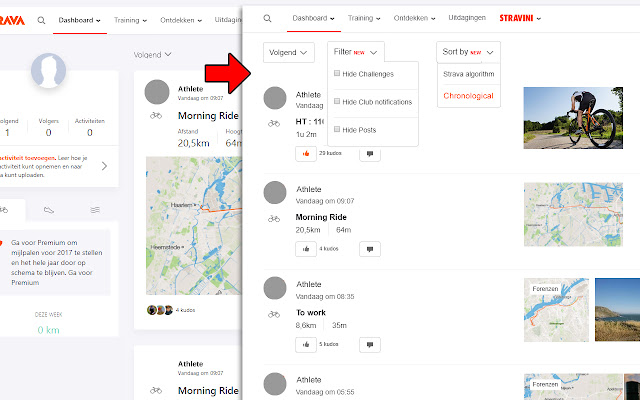
Task: Open Morning Ride title in left card
Action: 208,116
